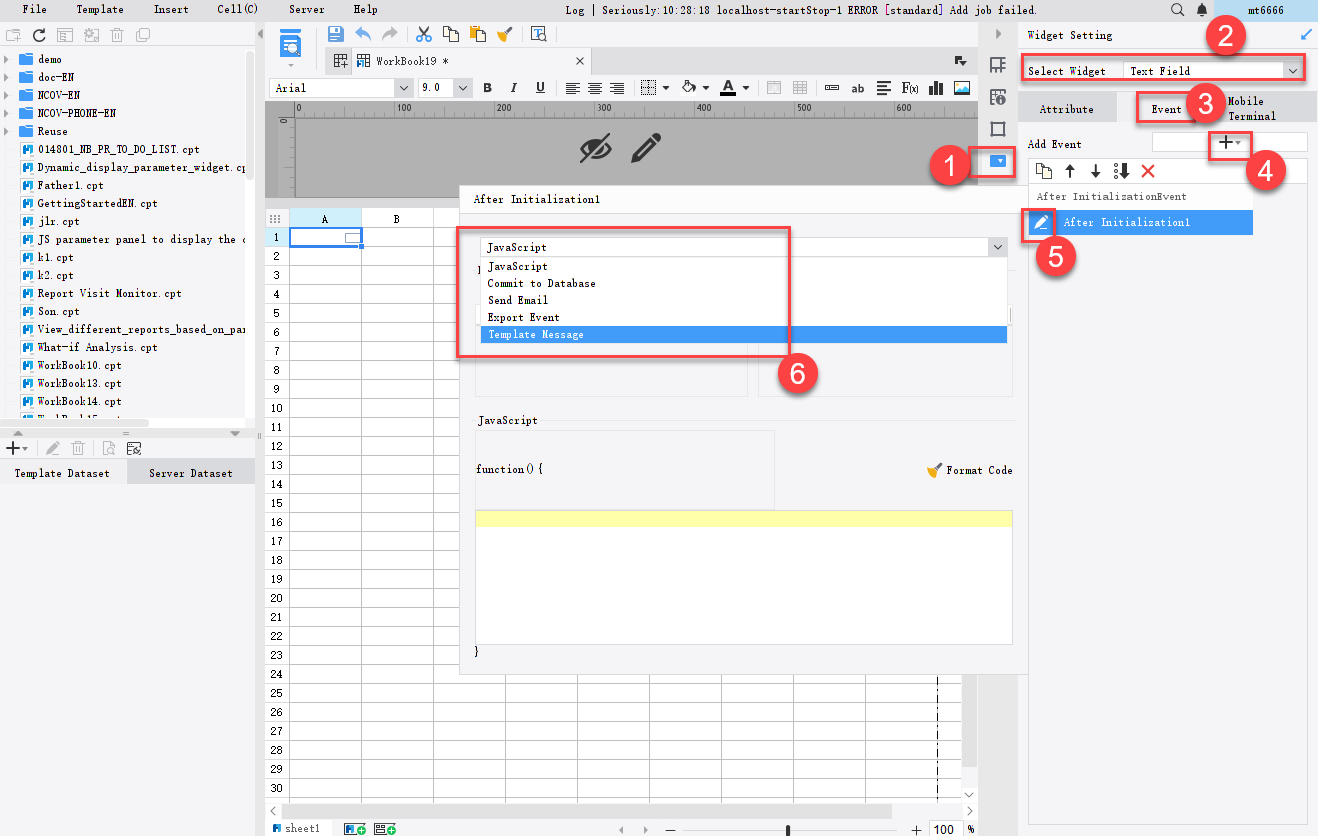Edit the After Initialization1 event
The height and width of the screenshot is (836, 1318).
pos(1041,222)
